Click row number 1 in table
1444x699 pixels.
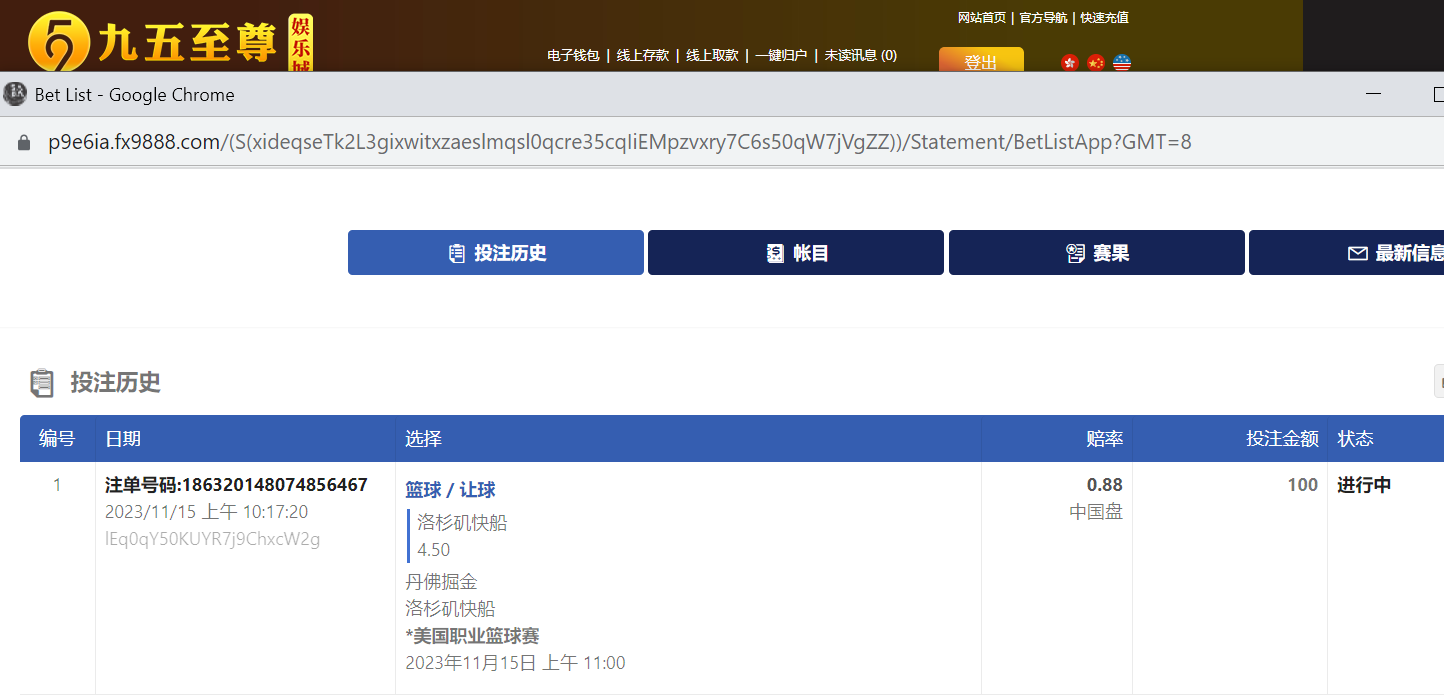[x=57, y=485]
